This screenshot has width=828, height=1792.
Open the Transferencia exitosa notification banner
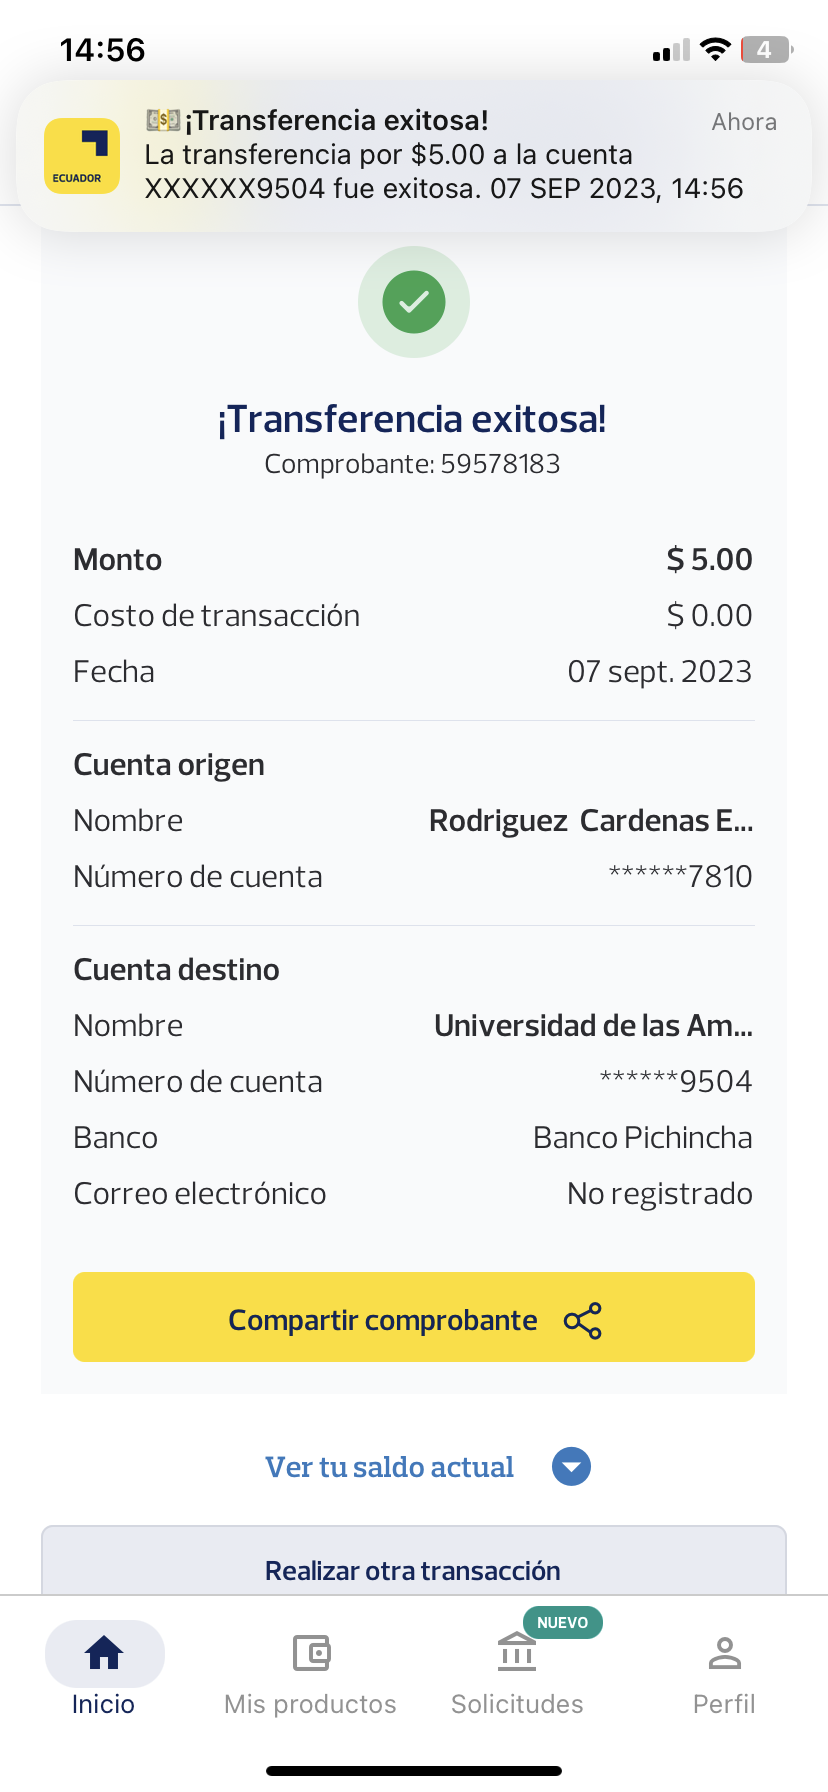(x=440, y=156)
